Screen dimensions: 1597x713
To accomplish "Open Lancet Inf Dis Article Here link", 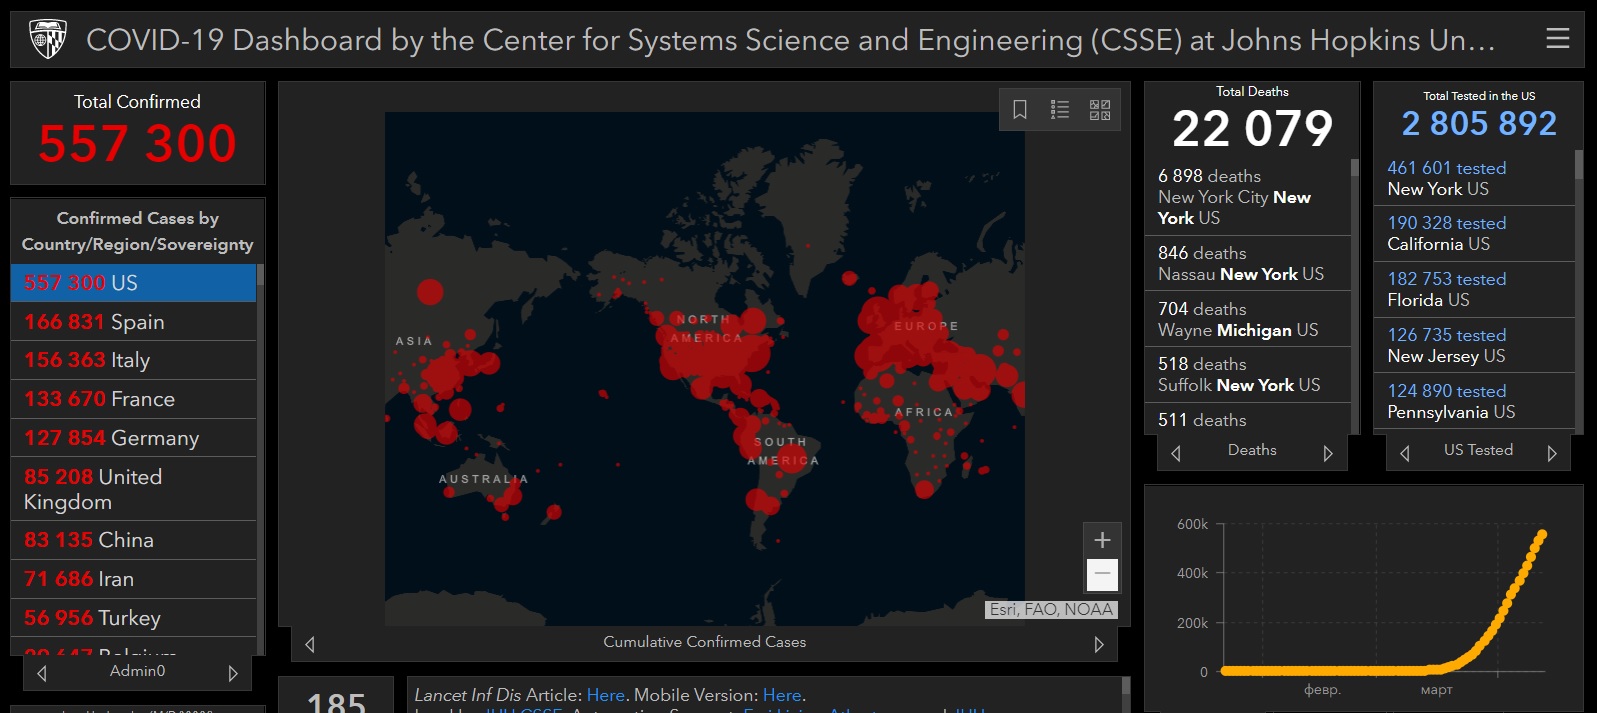I will (605, 695).
